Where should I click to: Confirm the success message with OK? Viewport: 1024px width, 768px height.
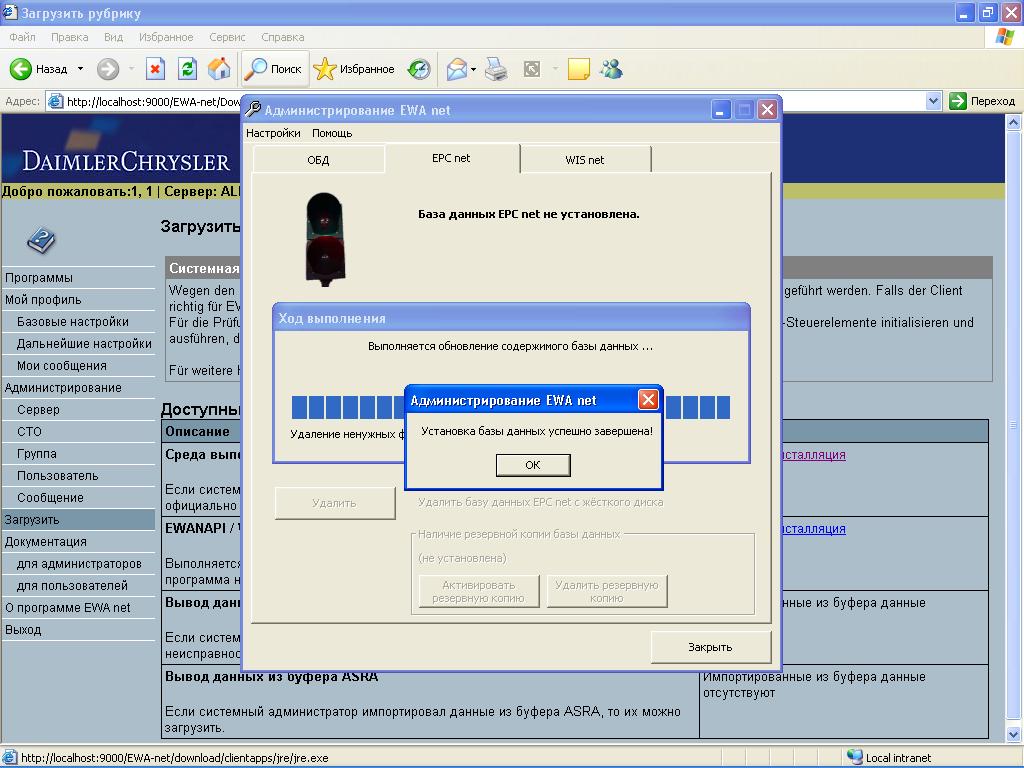(x=533, y=465)
